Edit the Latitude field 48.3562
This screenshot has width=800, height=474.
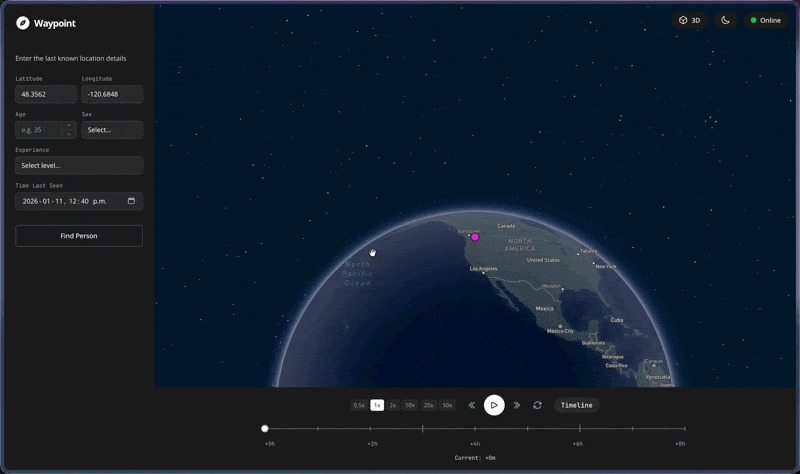46,94
